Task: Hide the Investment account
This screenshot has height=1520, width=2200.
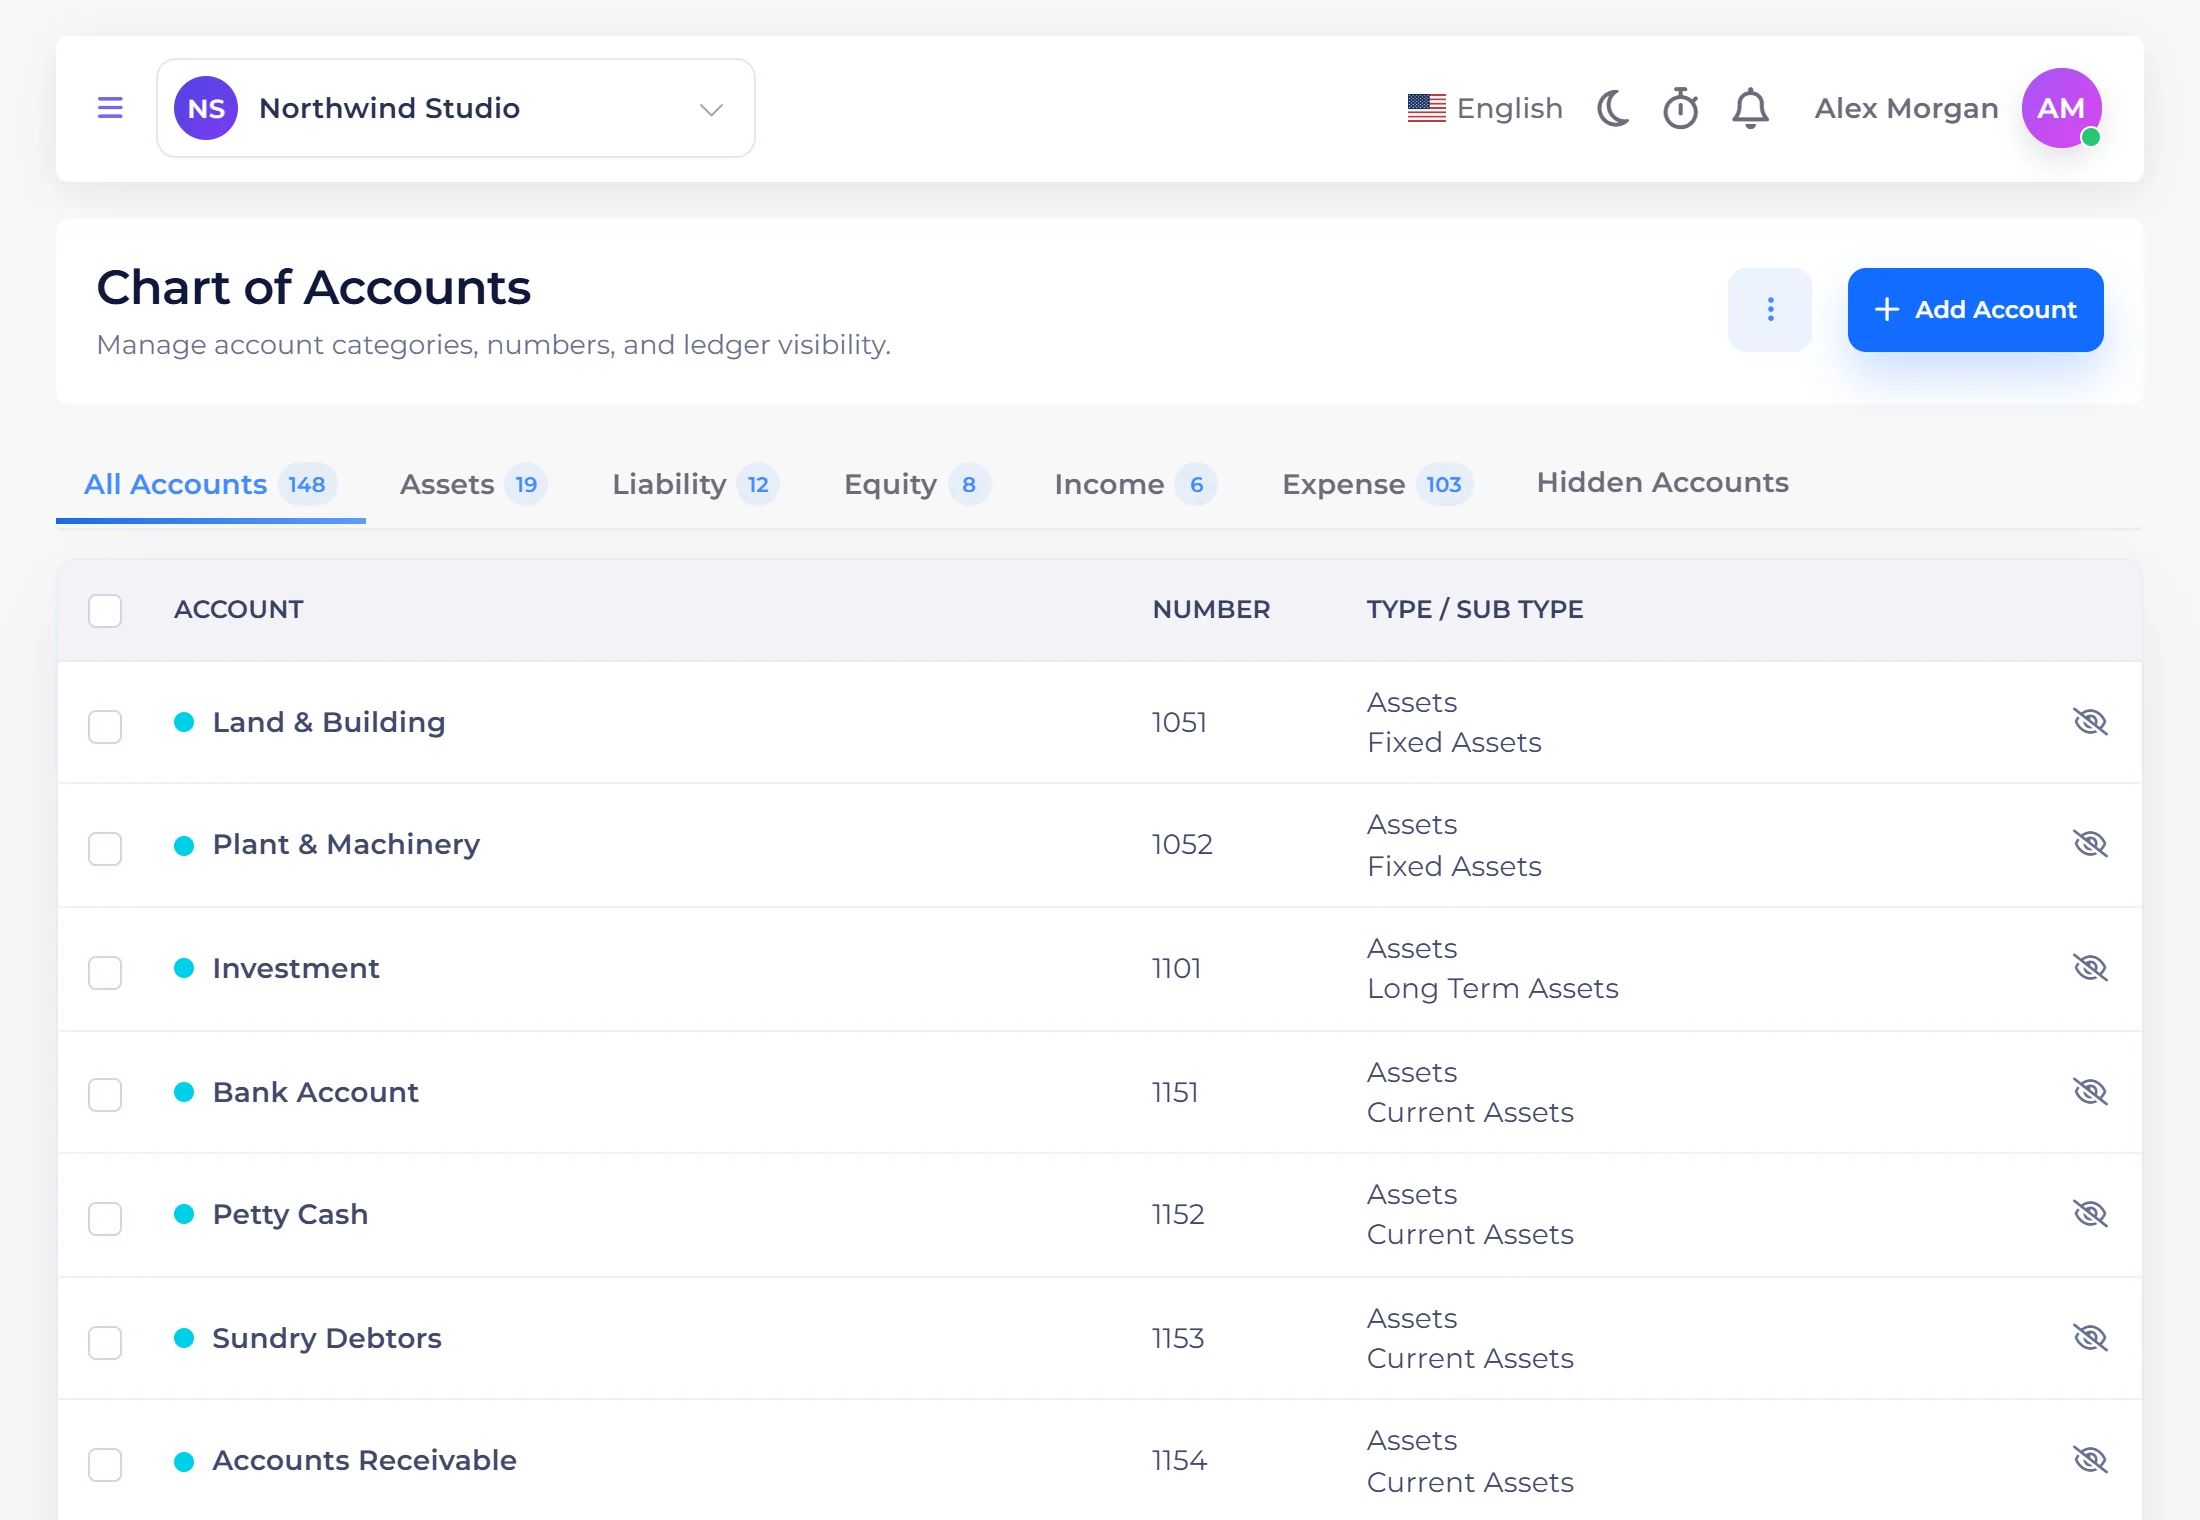Action: click(2090, 968)
